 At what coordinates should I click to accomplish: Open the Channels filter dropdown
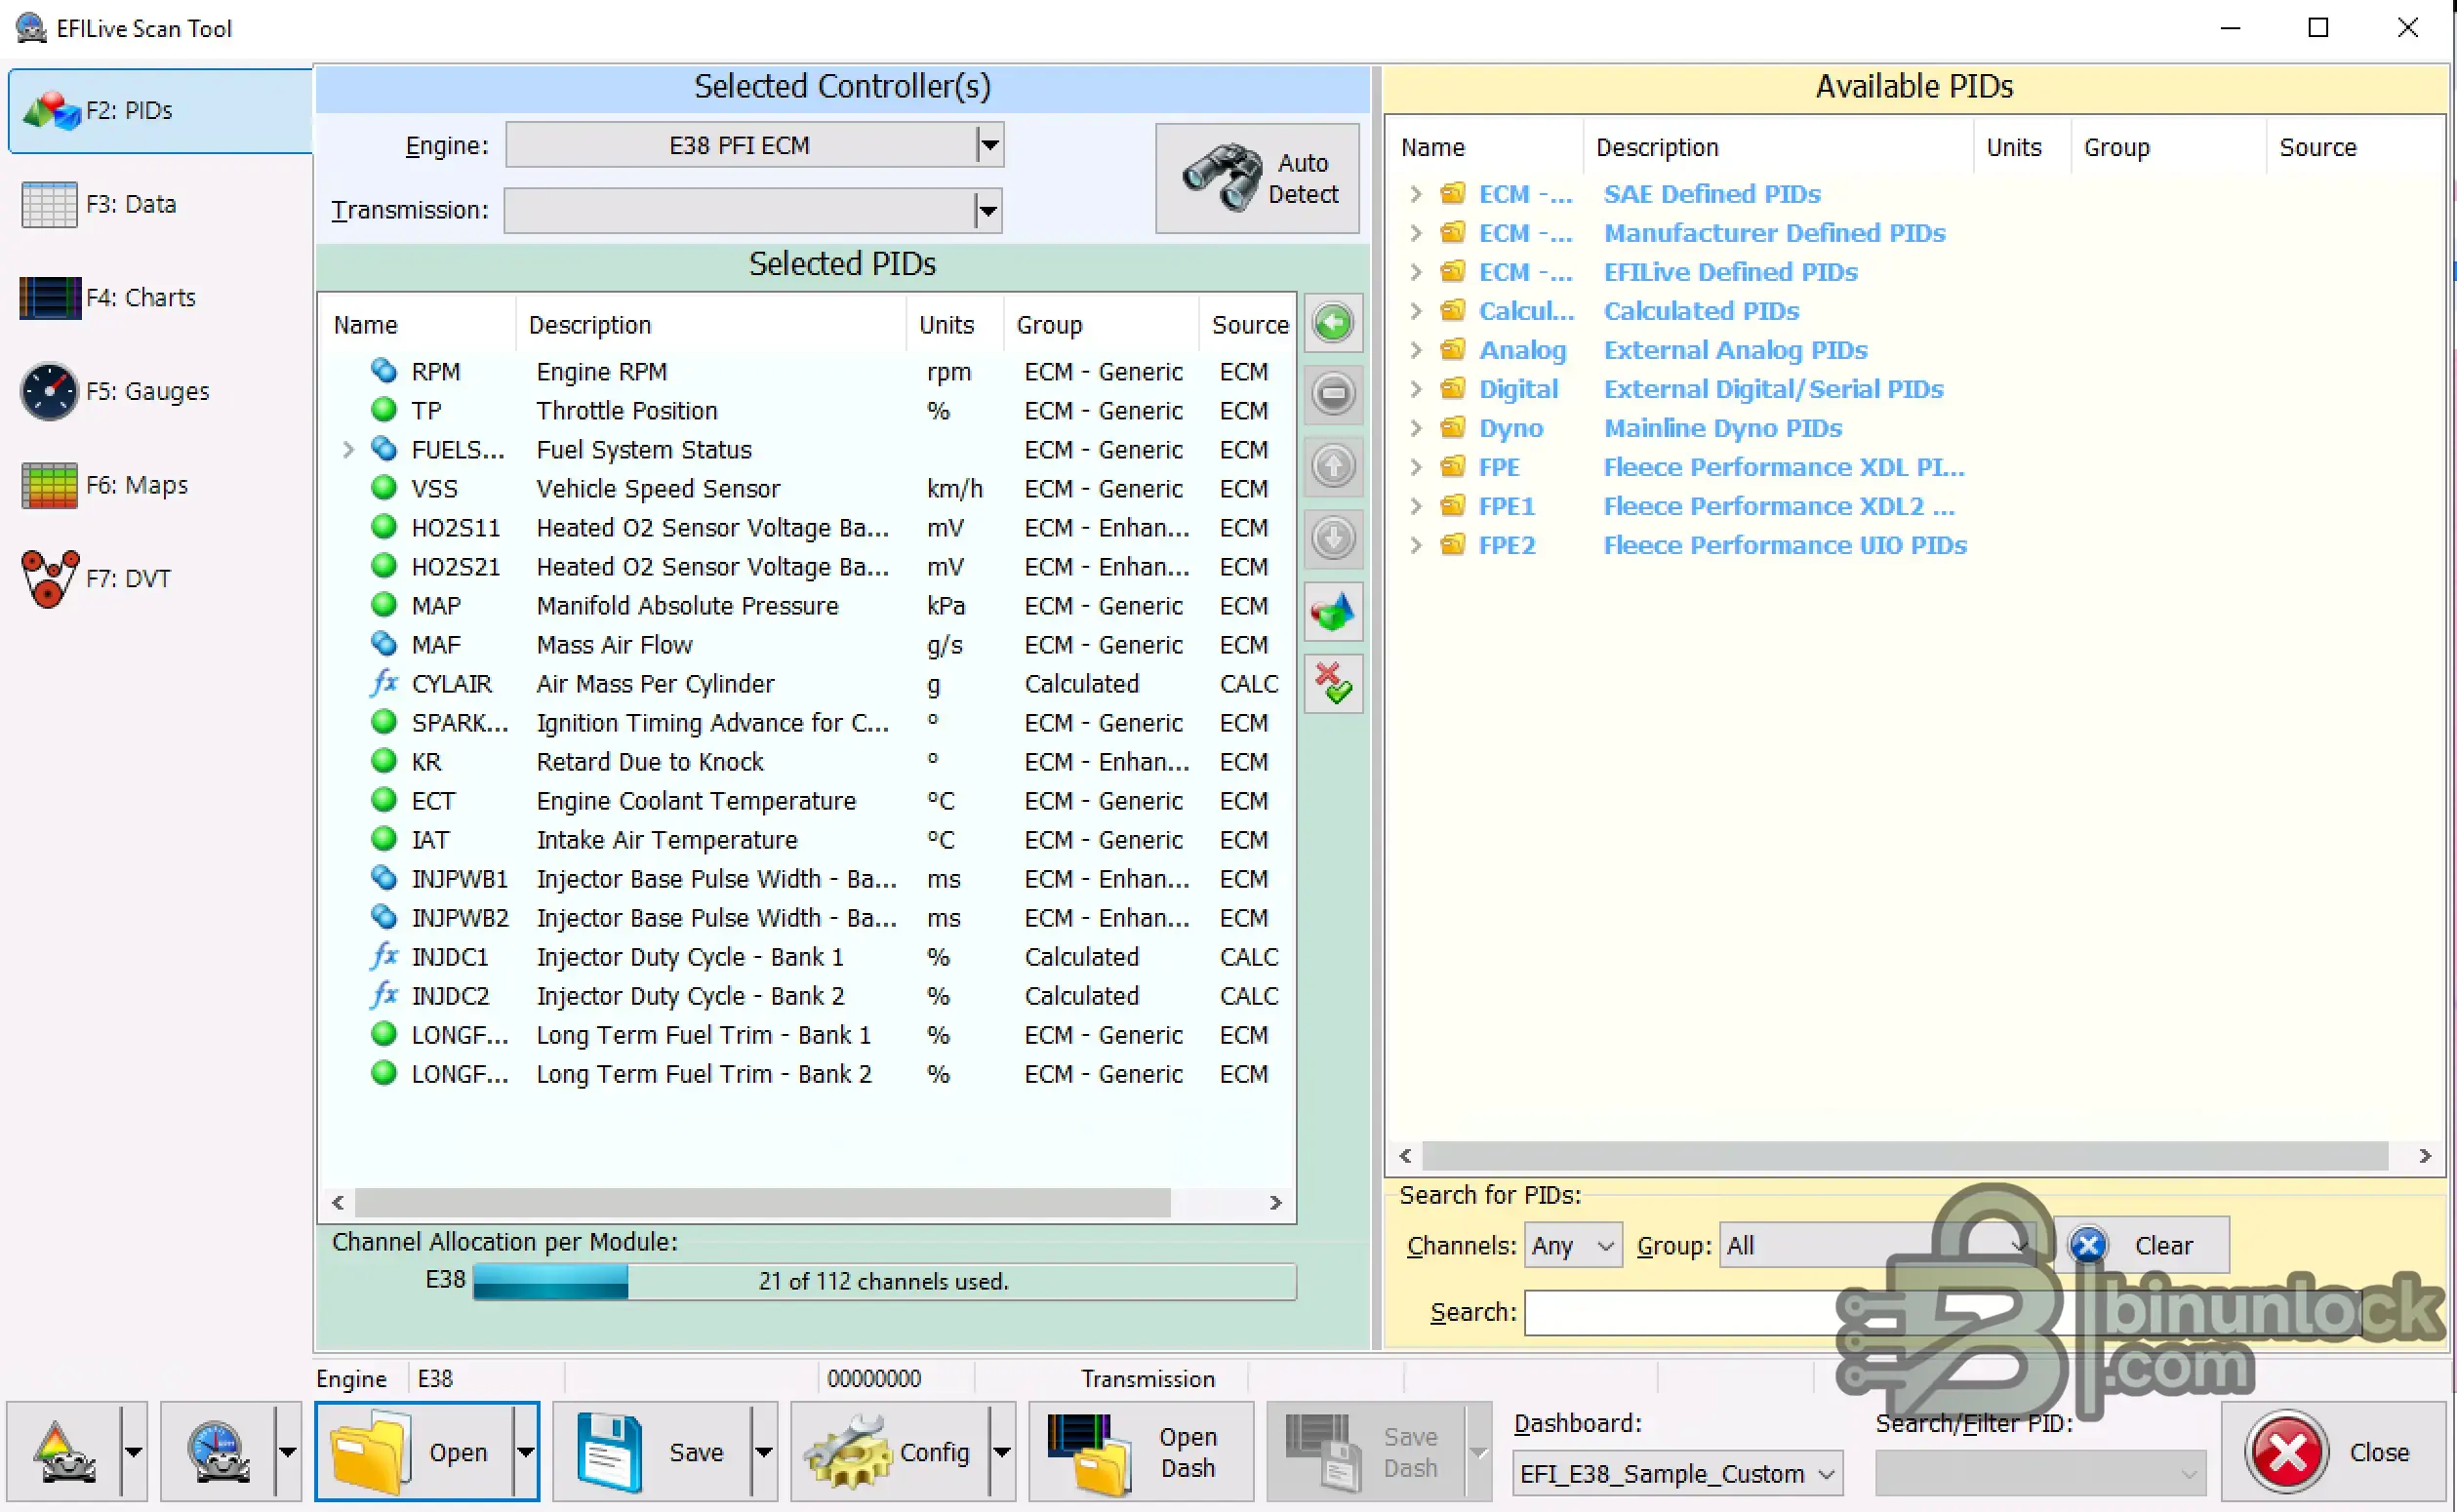pos(1573,1246)
